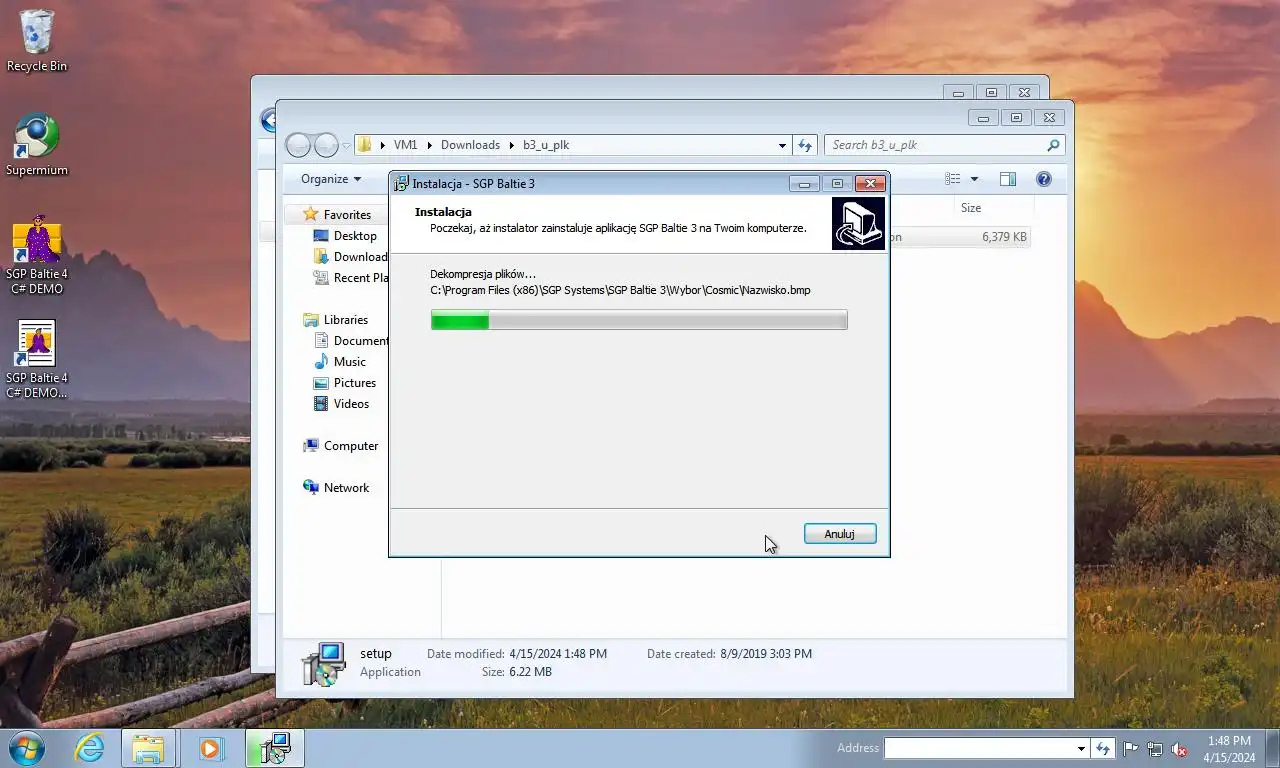Click Downloads in the address breadcrumb
Screen dimensions: 1280x768
coord(470,145)
